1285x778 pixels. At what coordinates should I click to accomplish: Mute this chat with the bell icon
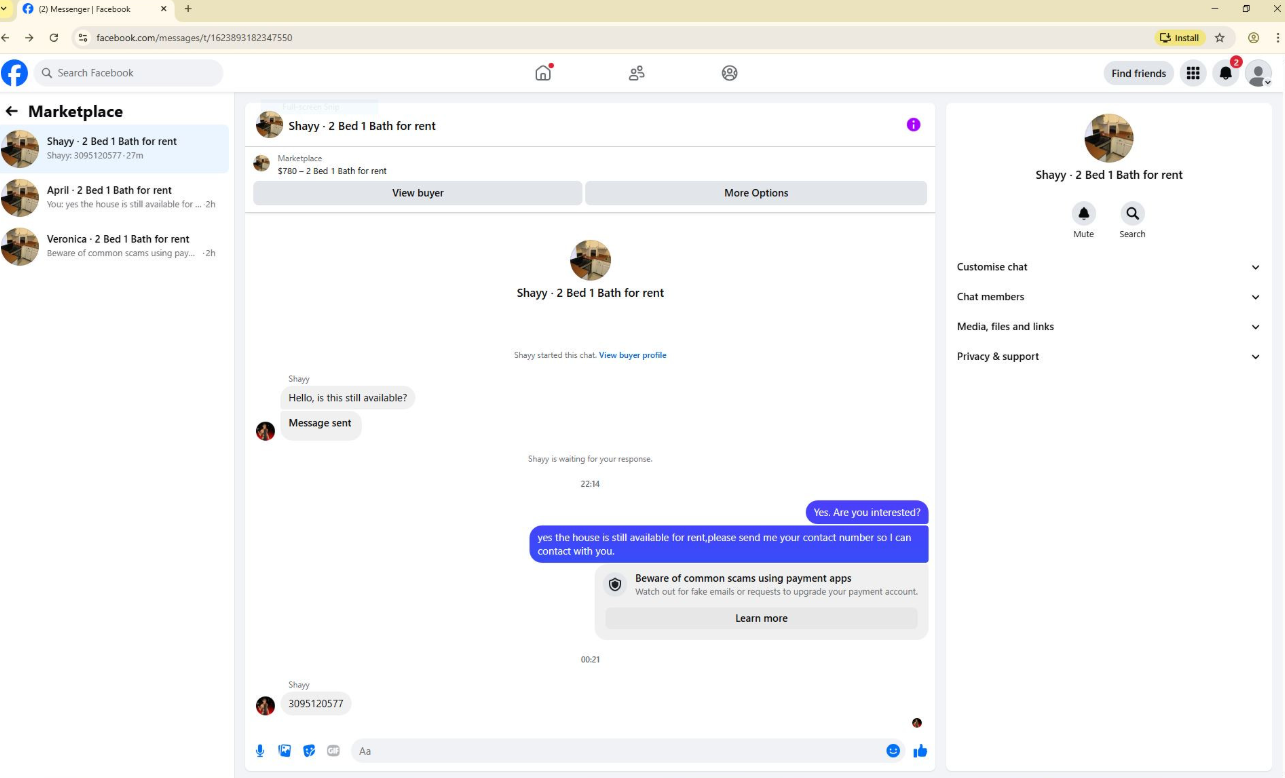click(1083, 213)
